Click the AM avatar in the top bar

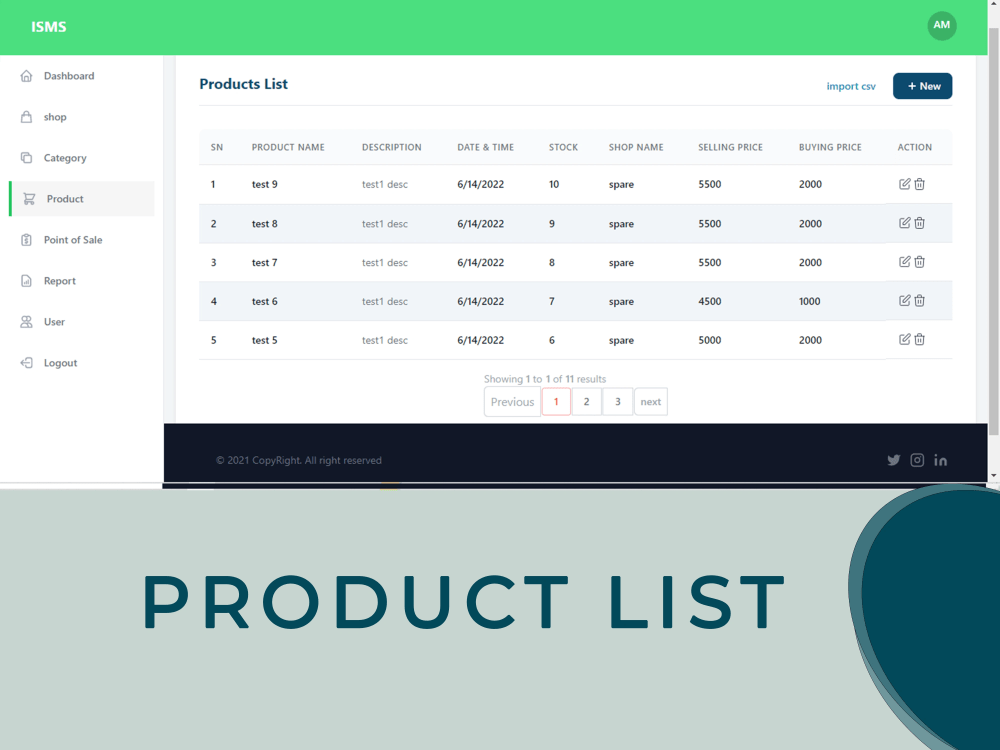(941, 26)
